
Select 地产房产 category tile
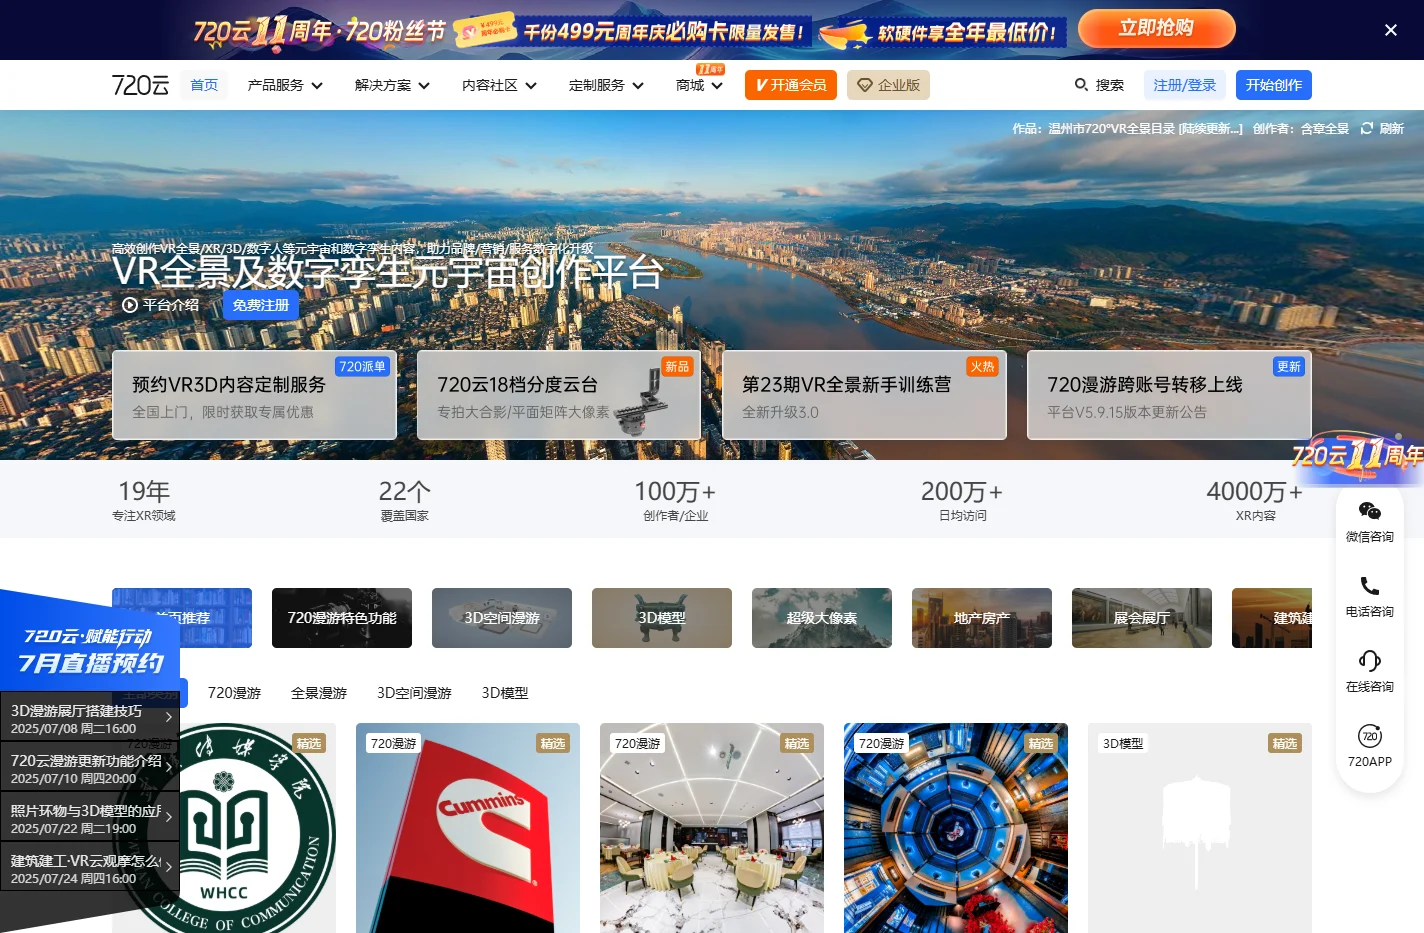[982, 618]
